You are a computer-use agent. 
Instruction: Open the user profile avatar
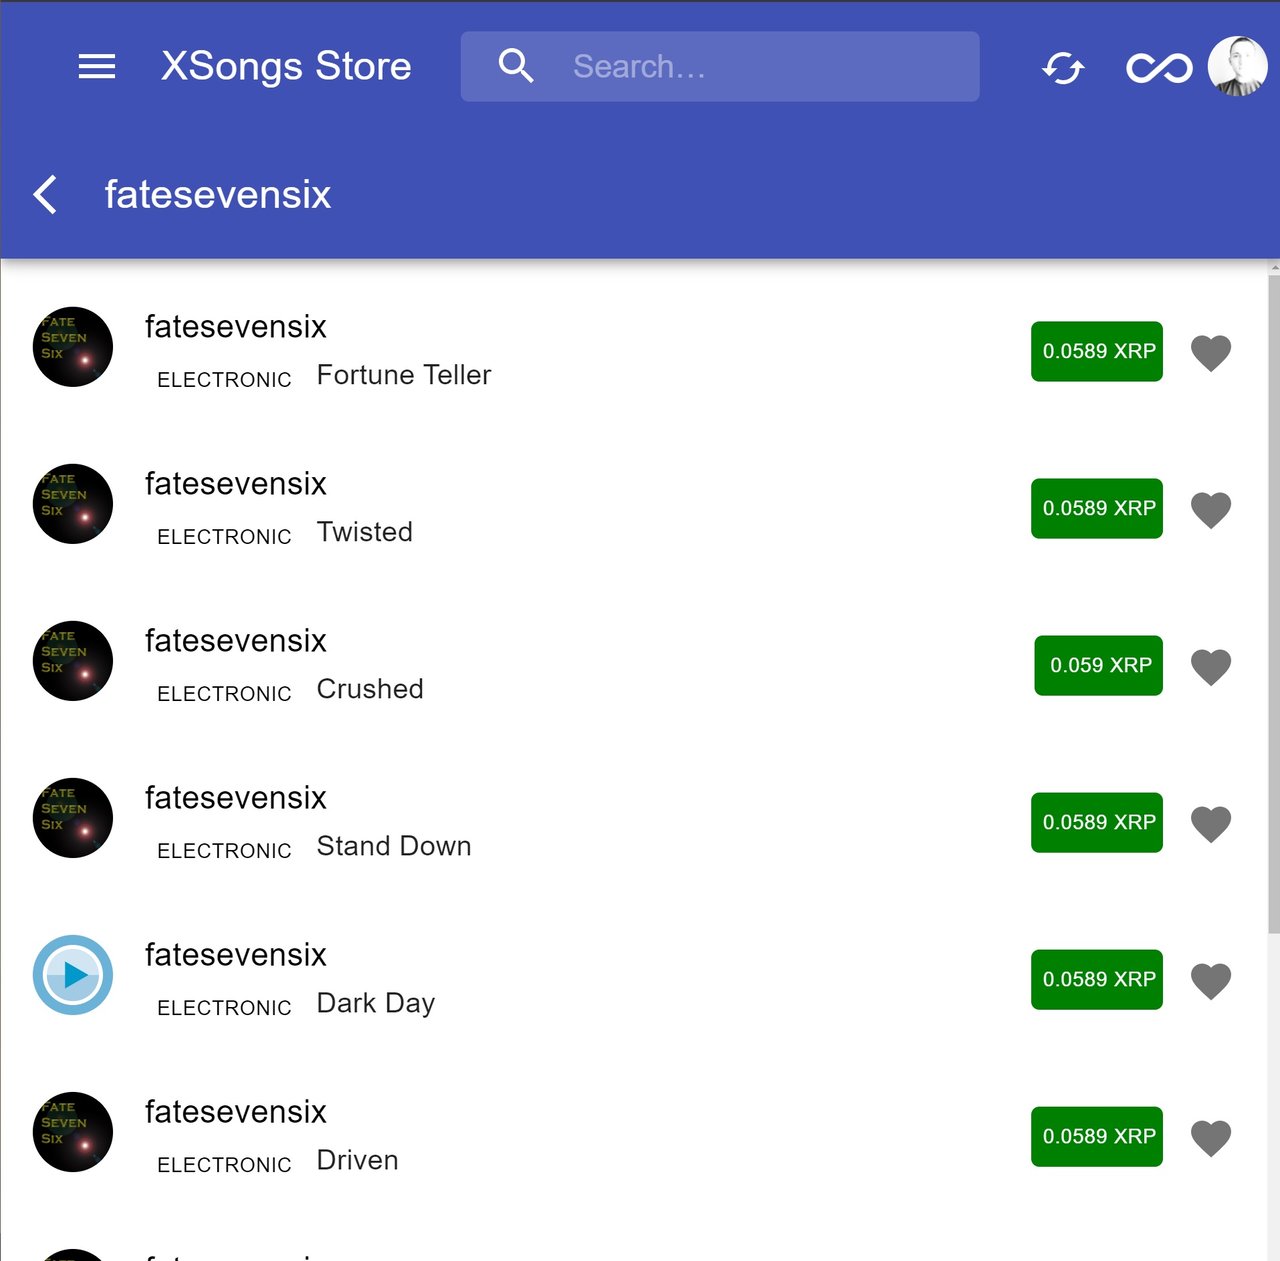point(1237,67)
